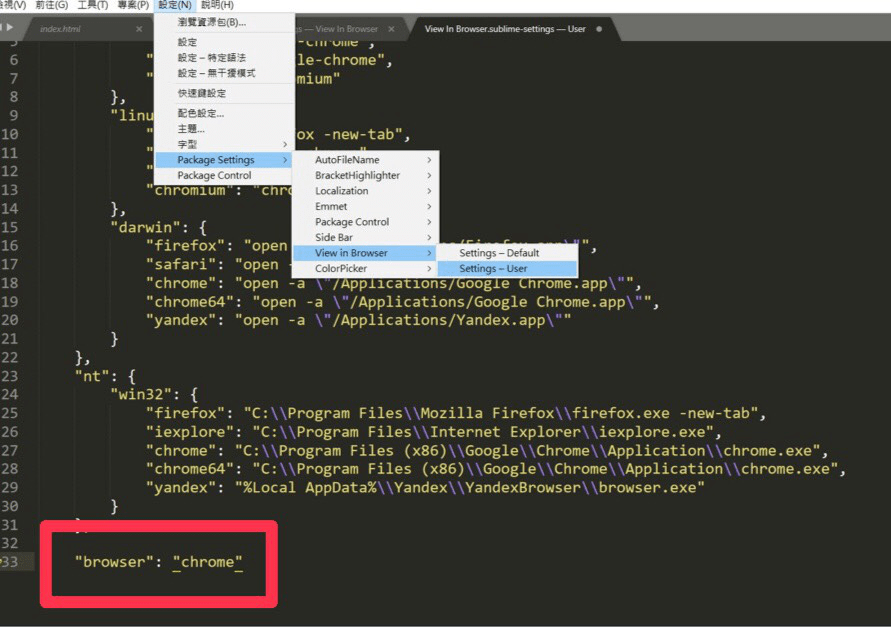This screenshot has height=627, width=891.
Task: Expand View in Browser submenu
Action: [x=365, y=253]
